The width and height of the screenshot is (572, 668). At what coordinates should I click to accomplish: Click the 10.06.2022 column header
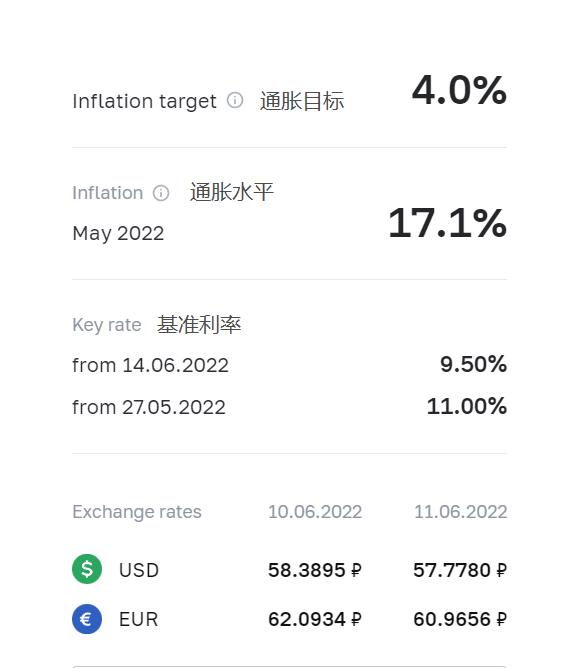[315, 512]
